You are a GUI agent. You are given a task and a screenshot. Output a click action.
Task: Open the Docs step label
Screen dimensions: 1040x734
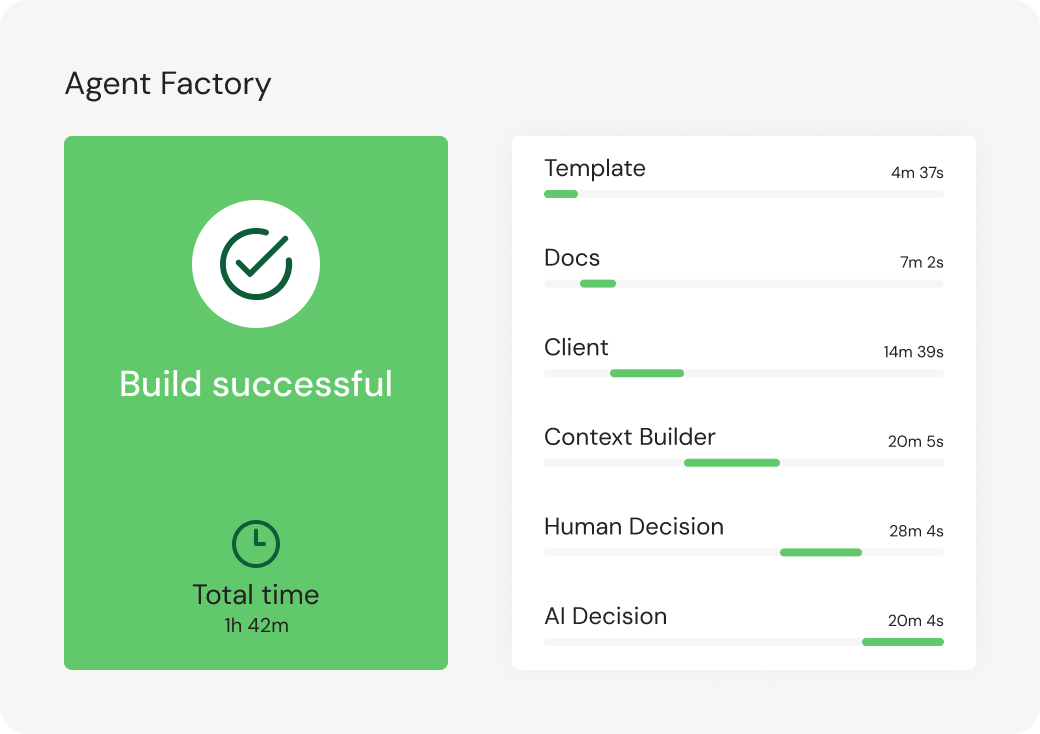click(572, 258)
